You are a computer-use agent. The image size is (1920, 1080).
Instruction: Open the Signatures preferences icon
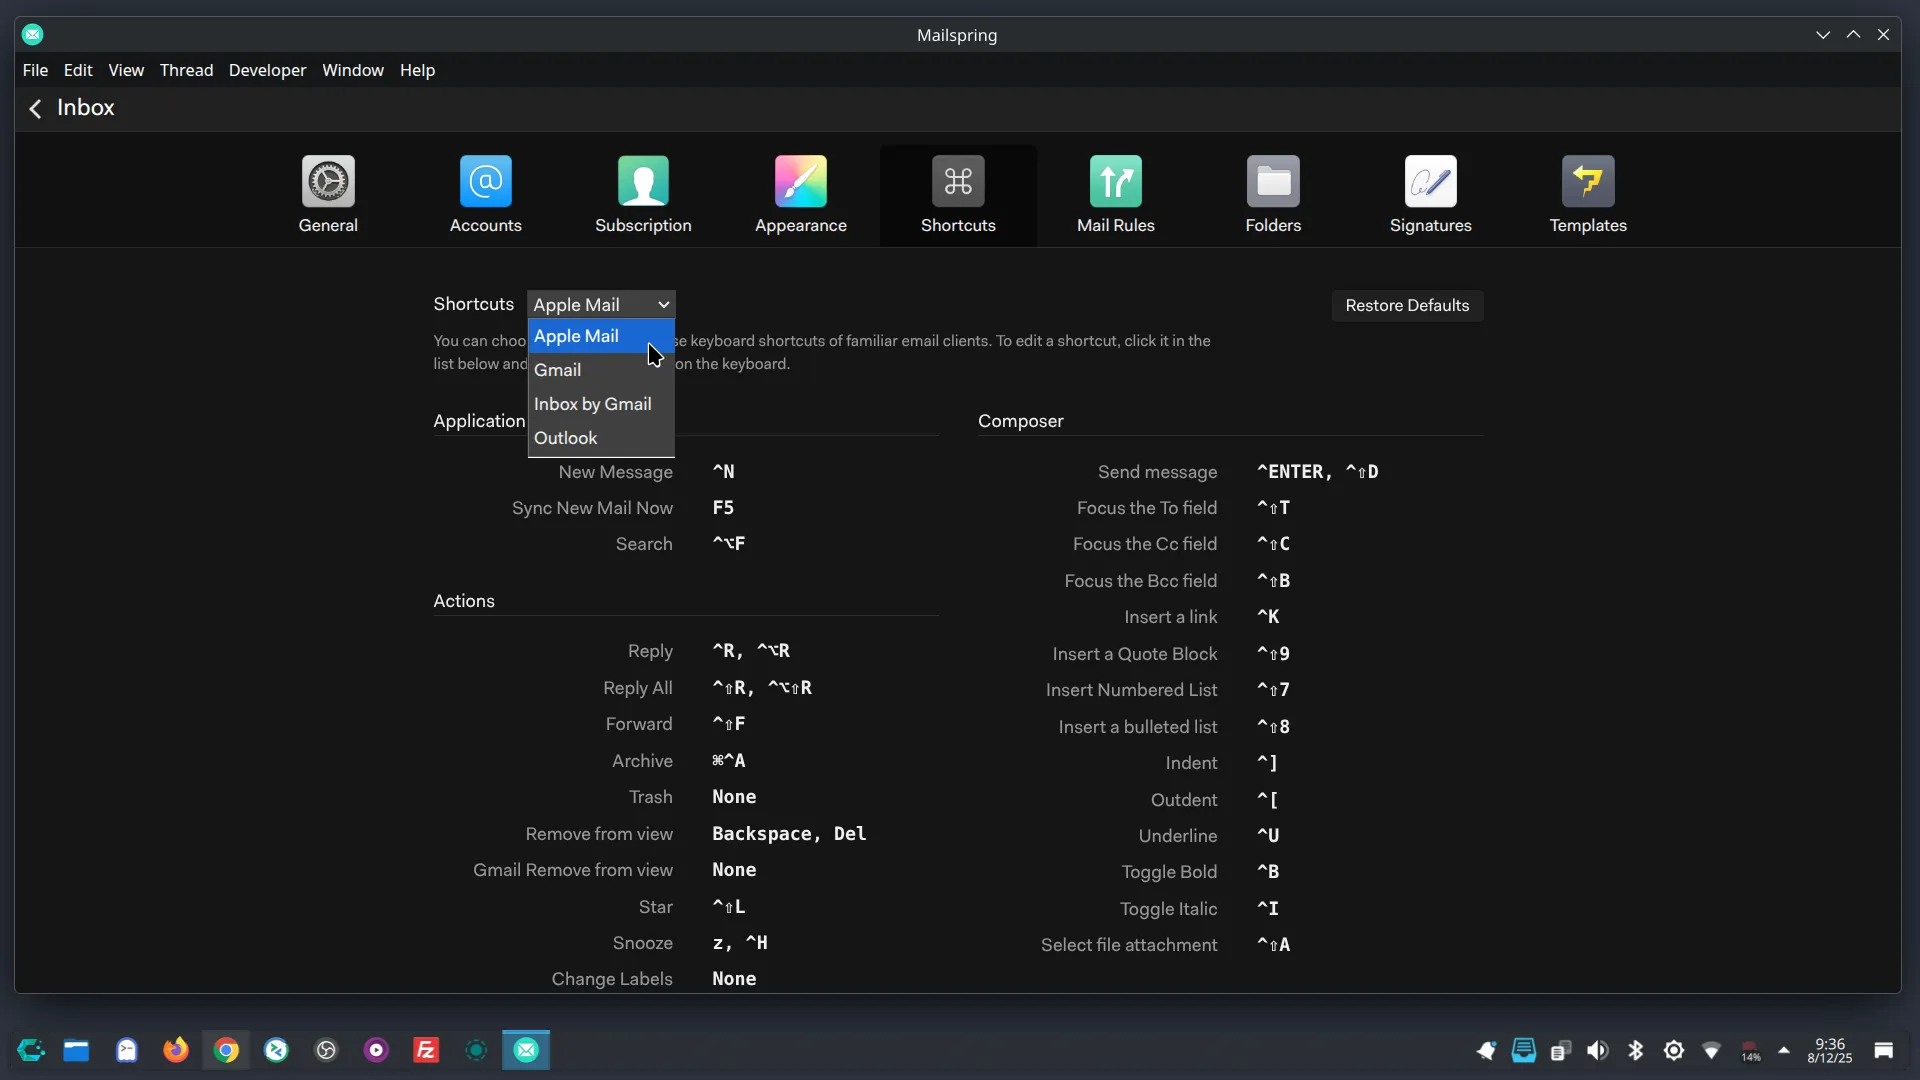tap(1430, 182)
